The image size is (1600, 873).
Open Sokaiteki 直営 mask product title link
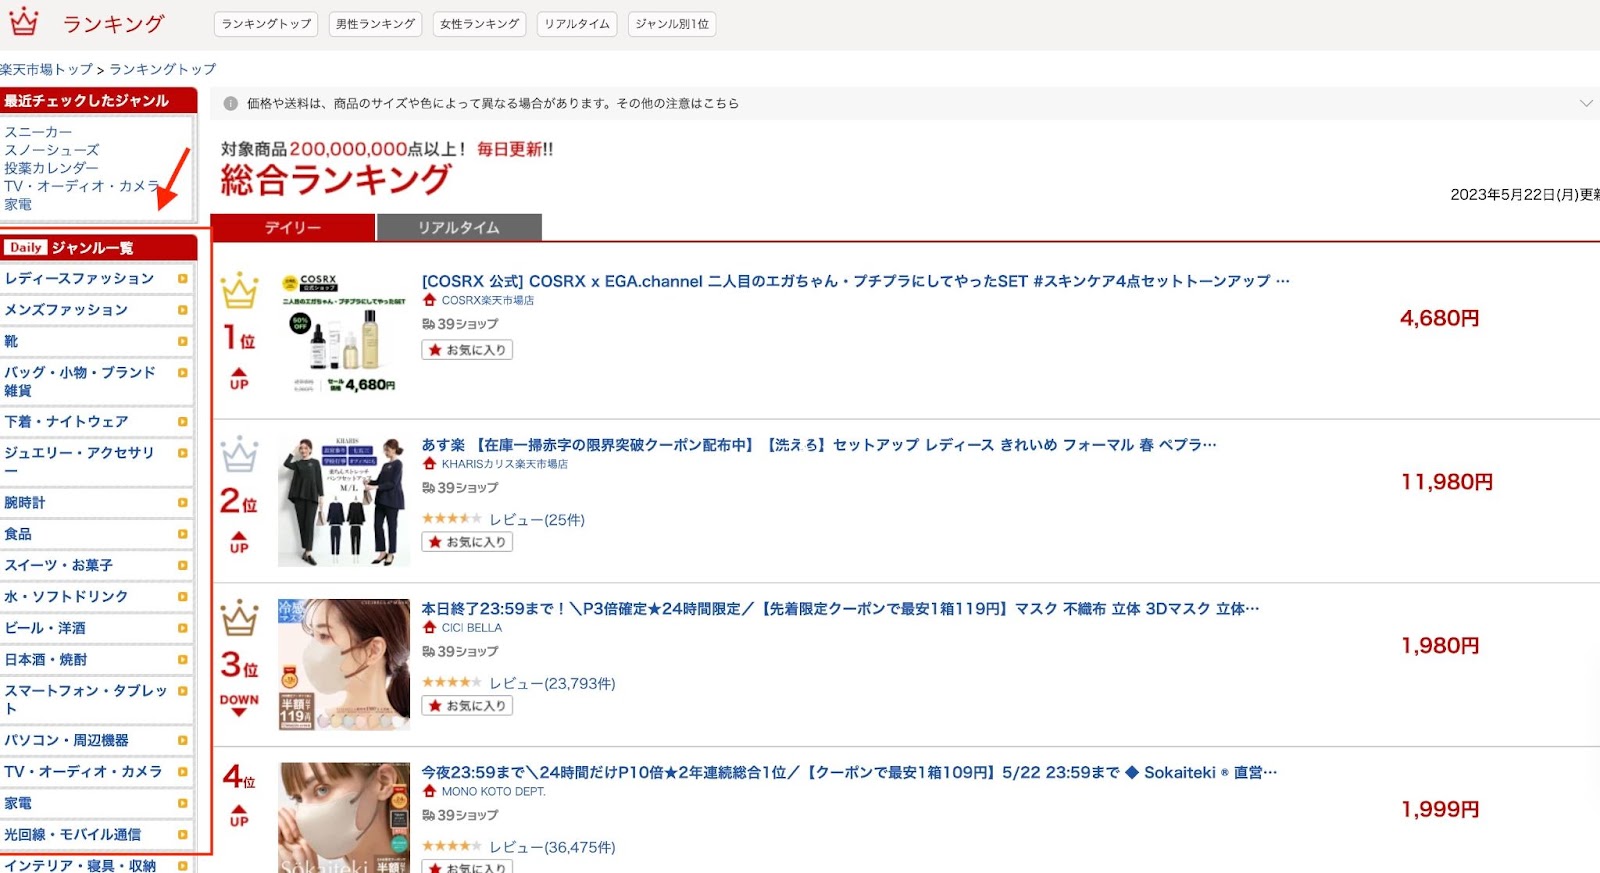point(849,772)
